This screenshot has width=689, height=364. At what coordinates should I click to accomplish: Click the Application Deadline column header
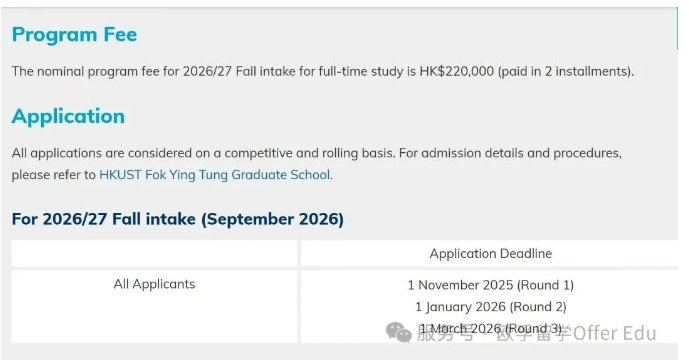[491, 254]
